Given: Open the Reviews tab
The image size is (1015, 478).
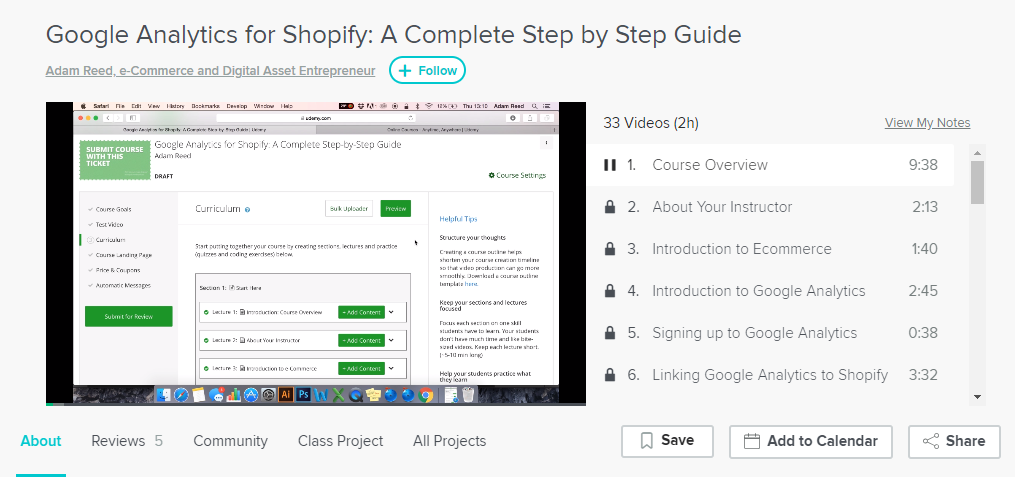Looking at the screenshot, I should (118, 441).
